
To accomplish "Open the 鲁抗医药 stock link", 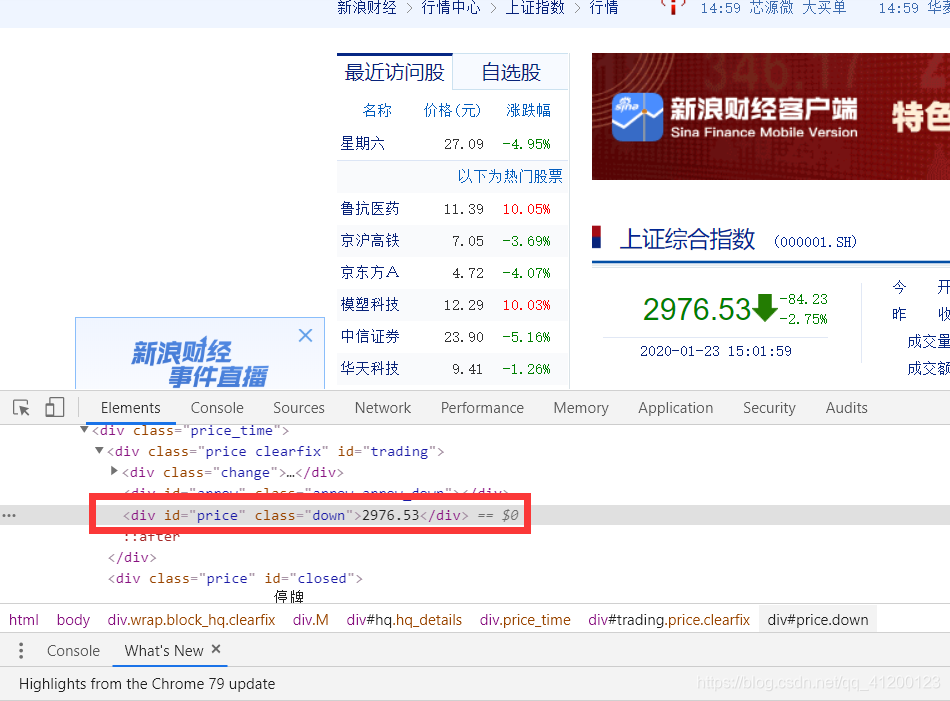I will [x=370, y=208].
